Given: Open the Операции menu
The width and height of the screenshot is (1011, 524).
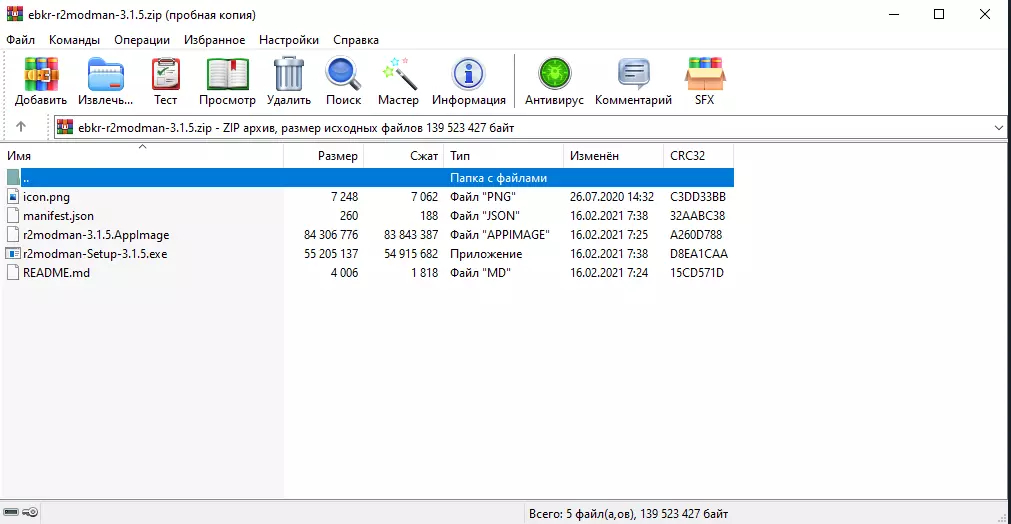Looking at the screenshot, I should click(142, 40).
